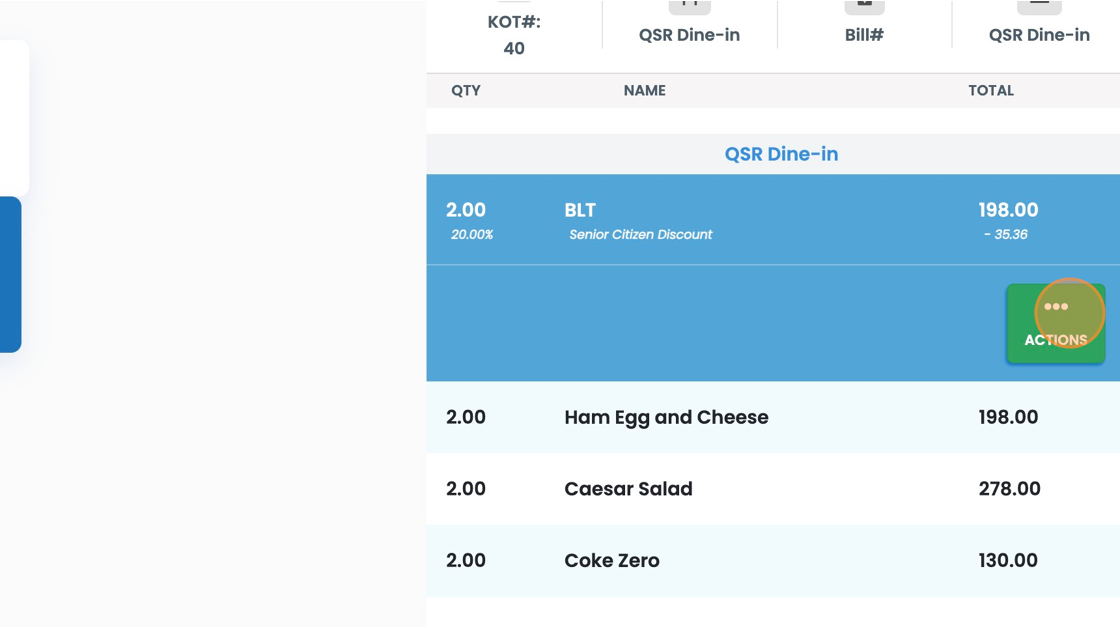Click the partially visible icon above Bill#

(864, 6)
